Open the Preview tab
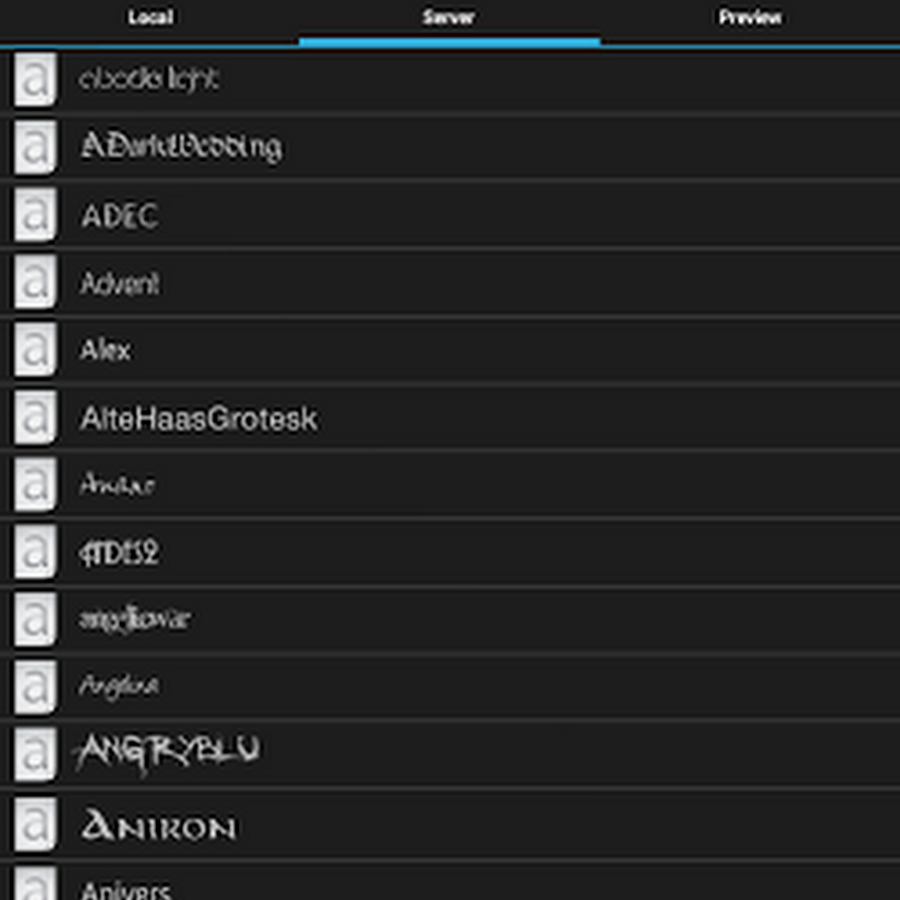The height and width of the screenshot is (900, 900). 750,18
